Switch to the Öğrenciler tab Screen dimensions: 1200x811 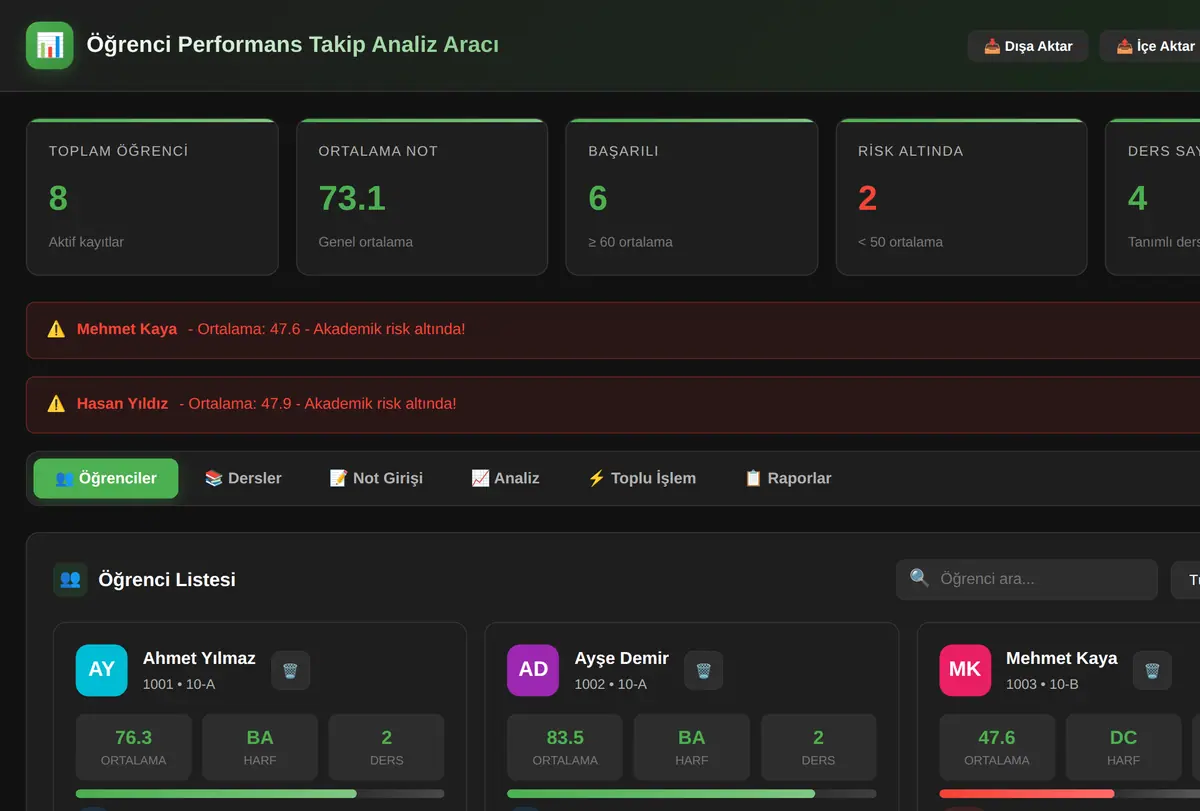click(x=106, y=478)
